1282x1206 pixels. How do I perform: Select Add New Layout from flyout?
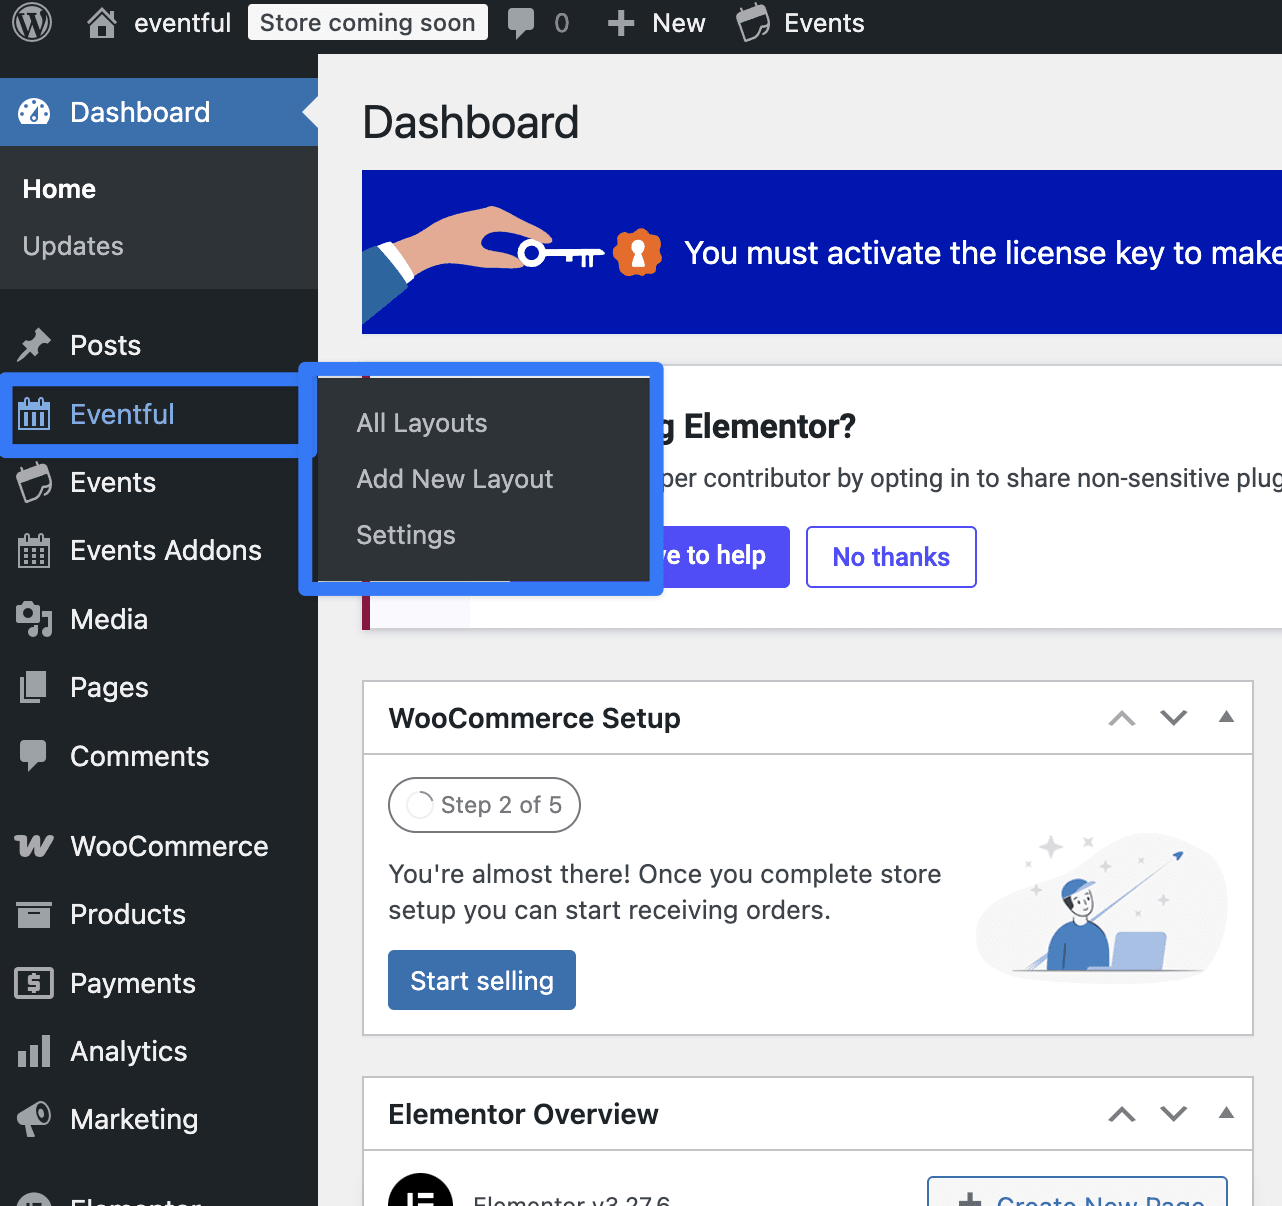tap(455, 479)
